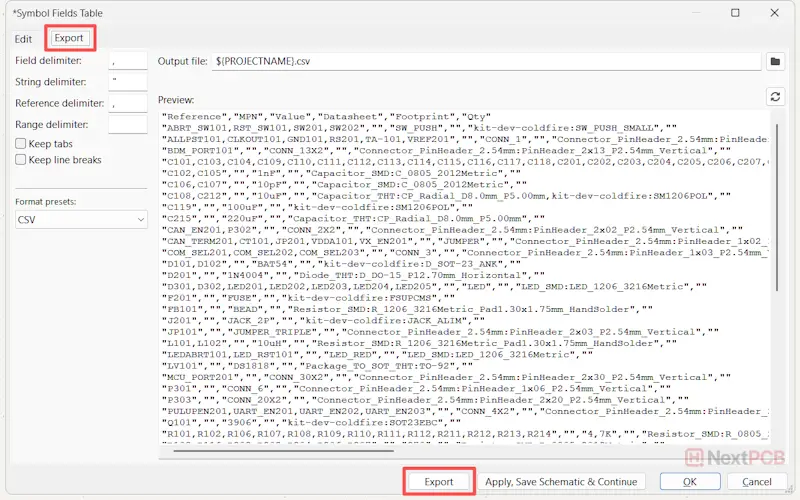The image size is (800, 500).
Task: Click the "C215" 220uF preview line
Action: tap(354, 218)
